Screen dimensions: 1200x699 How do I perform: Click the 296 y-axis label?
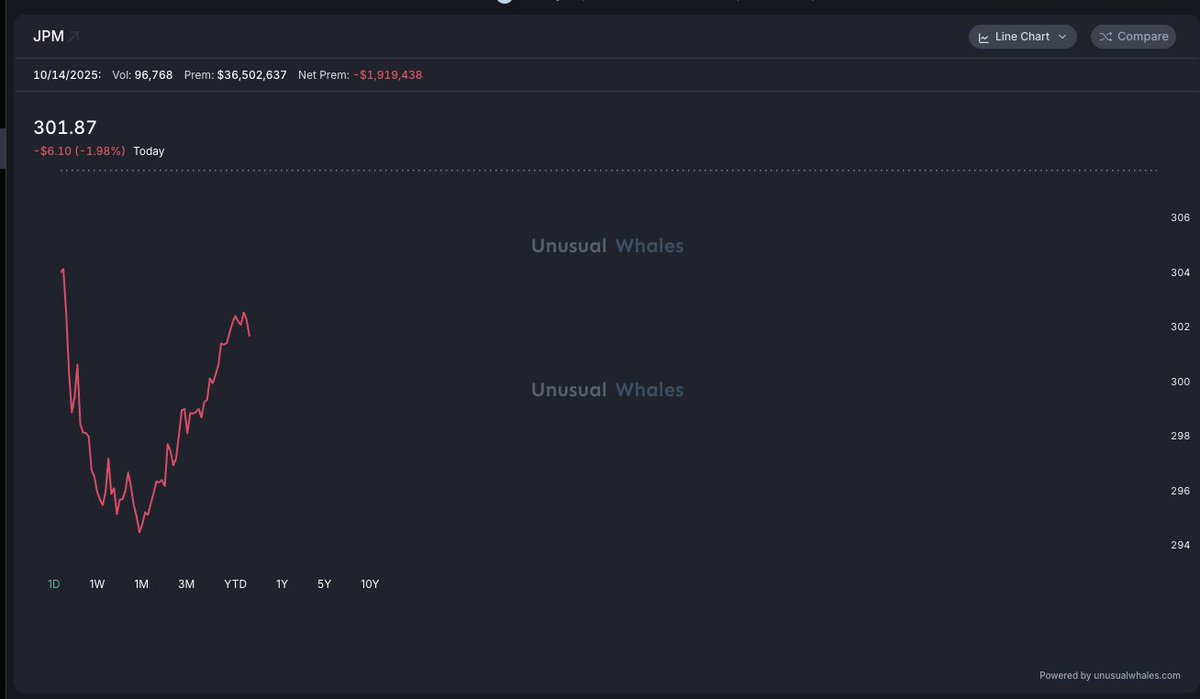[x=1180, y=491]
